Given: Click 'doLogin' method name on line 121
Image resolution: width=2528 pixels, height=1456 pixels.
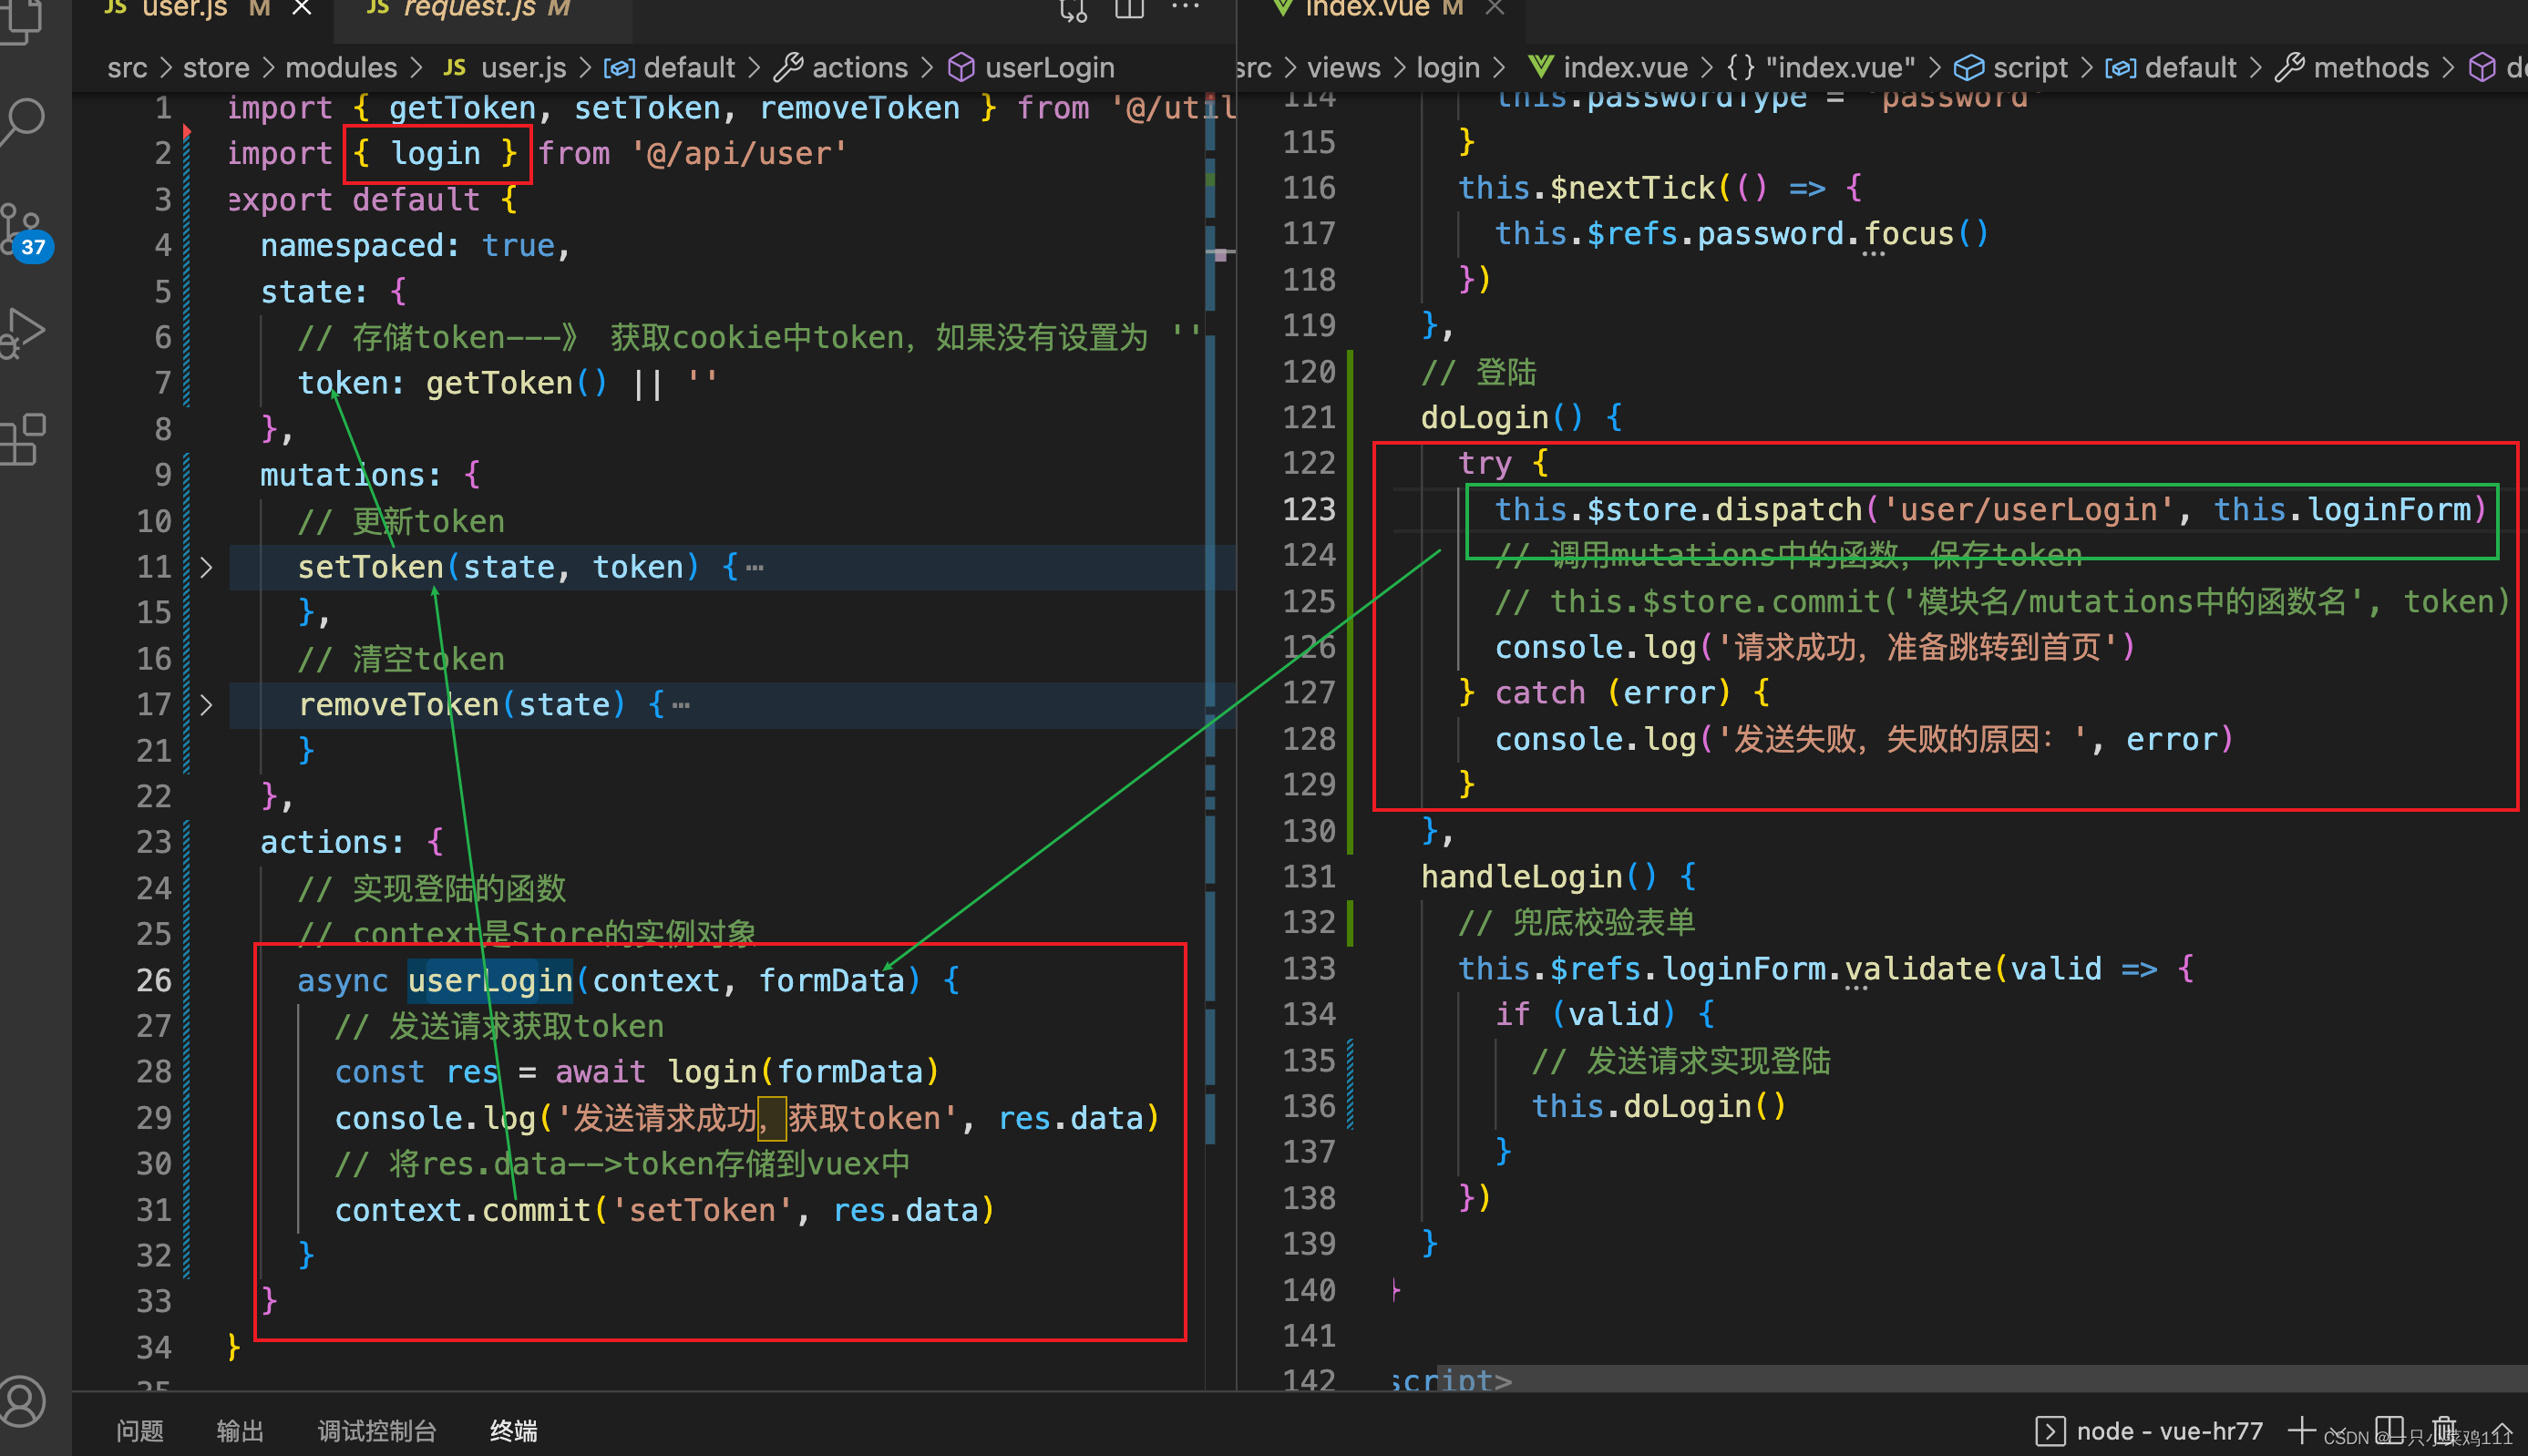Looking at the screenshot, I should [x=1484, y=418].
